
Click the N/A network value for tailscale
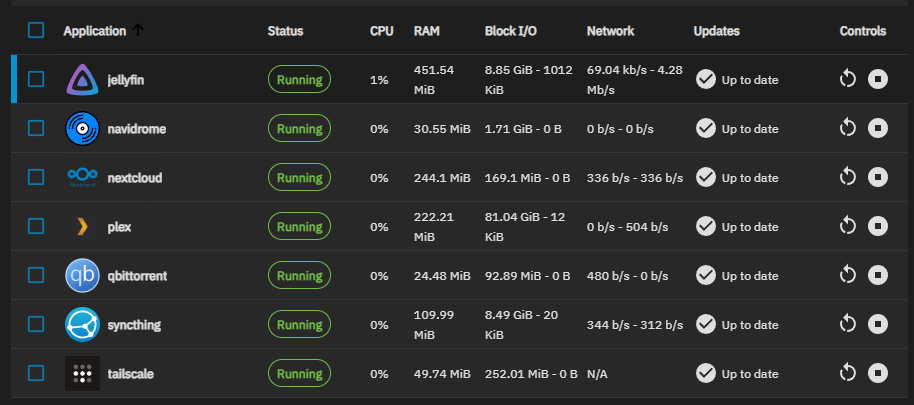pos(597,374)
